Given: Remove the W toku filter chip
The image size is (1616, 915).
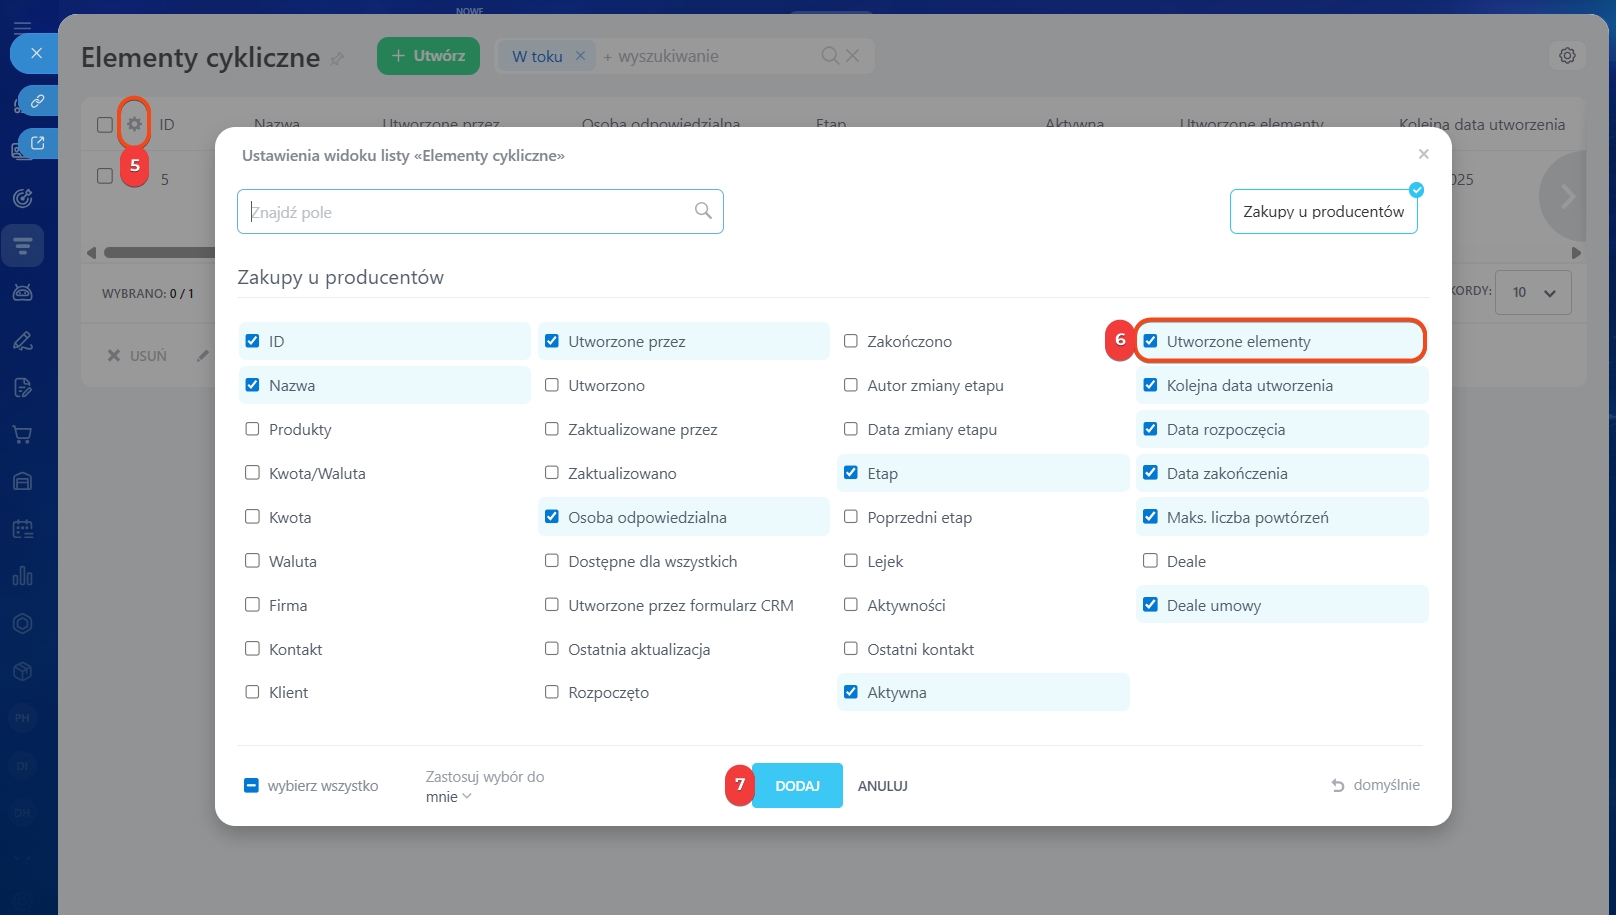Looking at the screenshot, I should [x=580, y=56].
